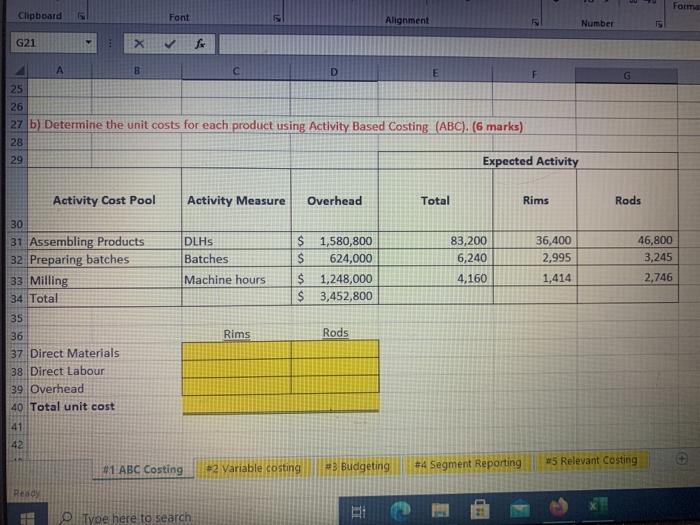Open Windows Start menu
Screen dimensions: 700x525
(27, 518)
